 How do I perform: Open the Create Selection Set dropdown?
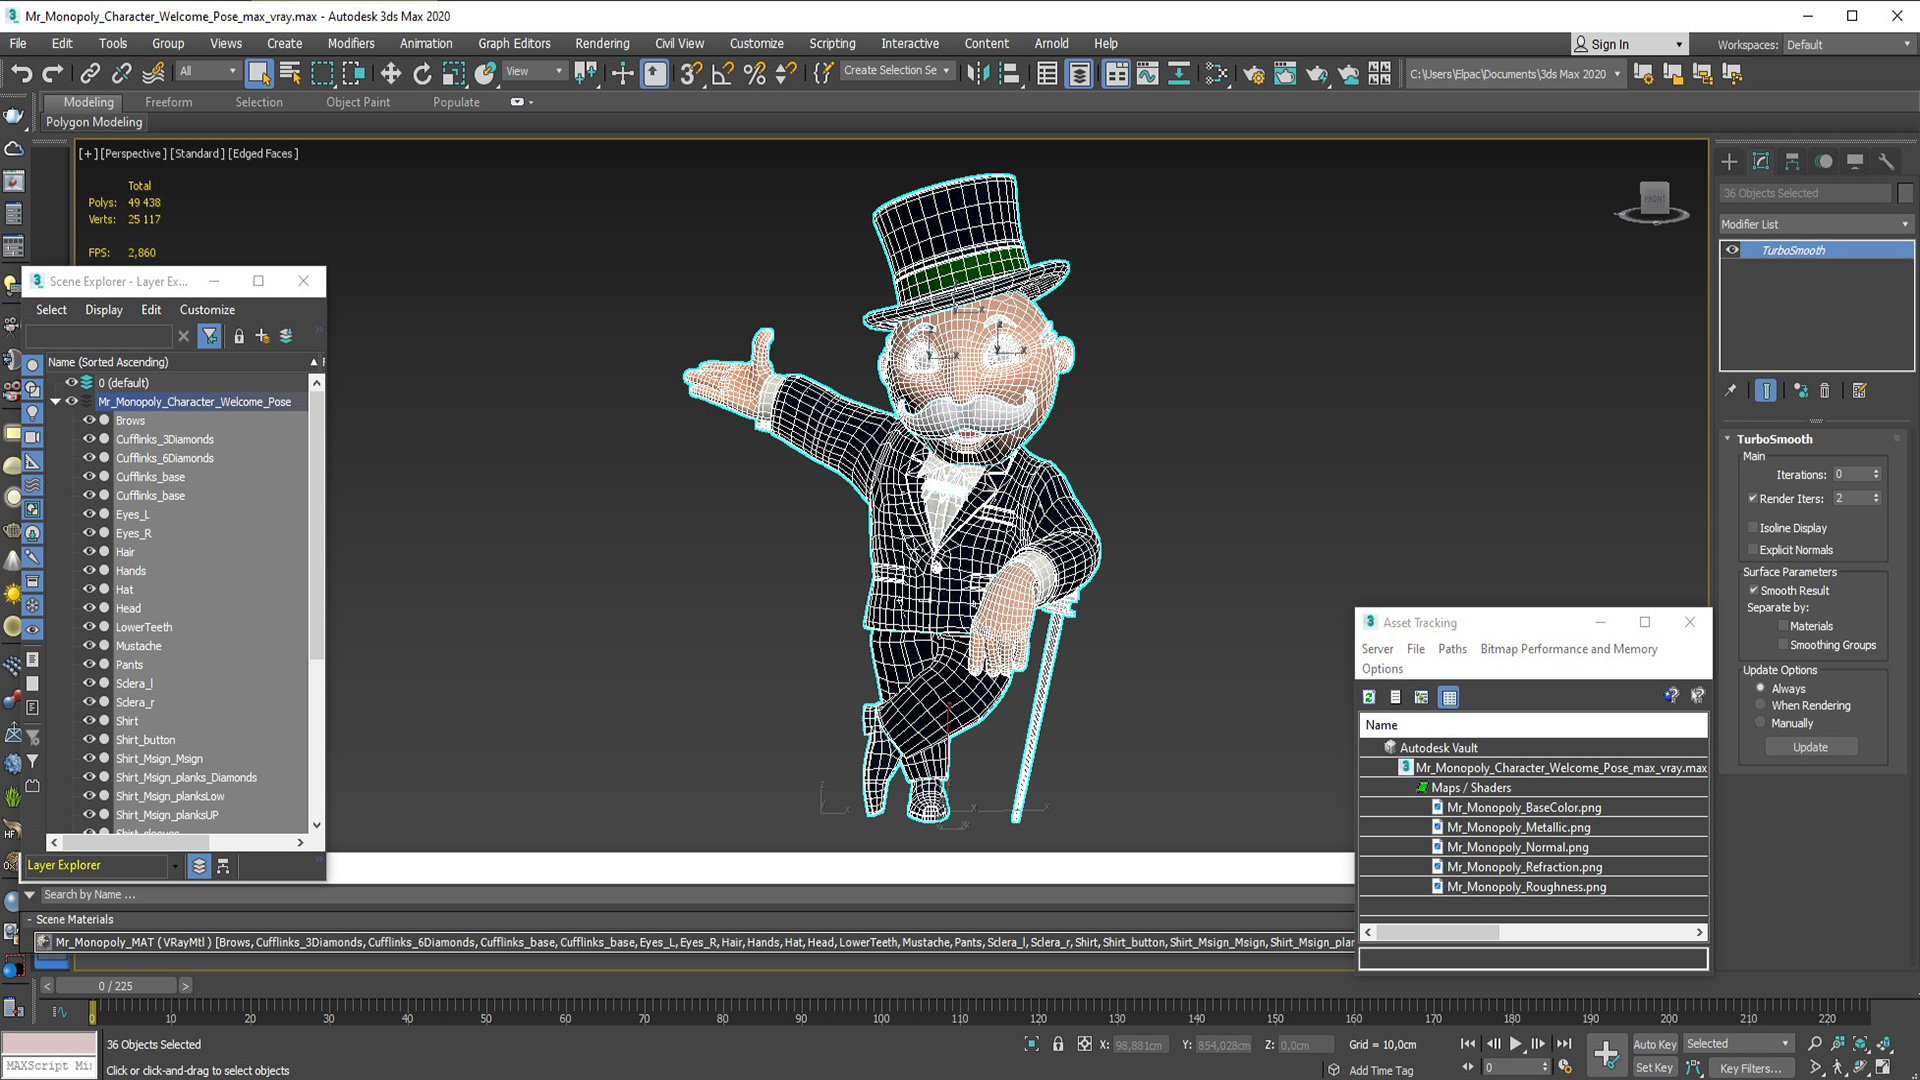coord(896,71)
